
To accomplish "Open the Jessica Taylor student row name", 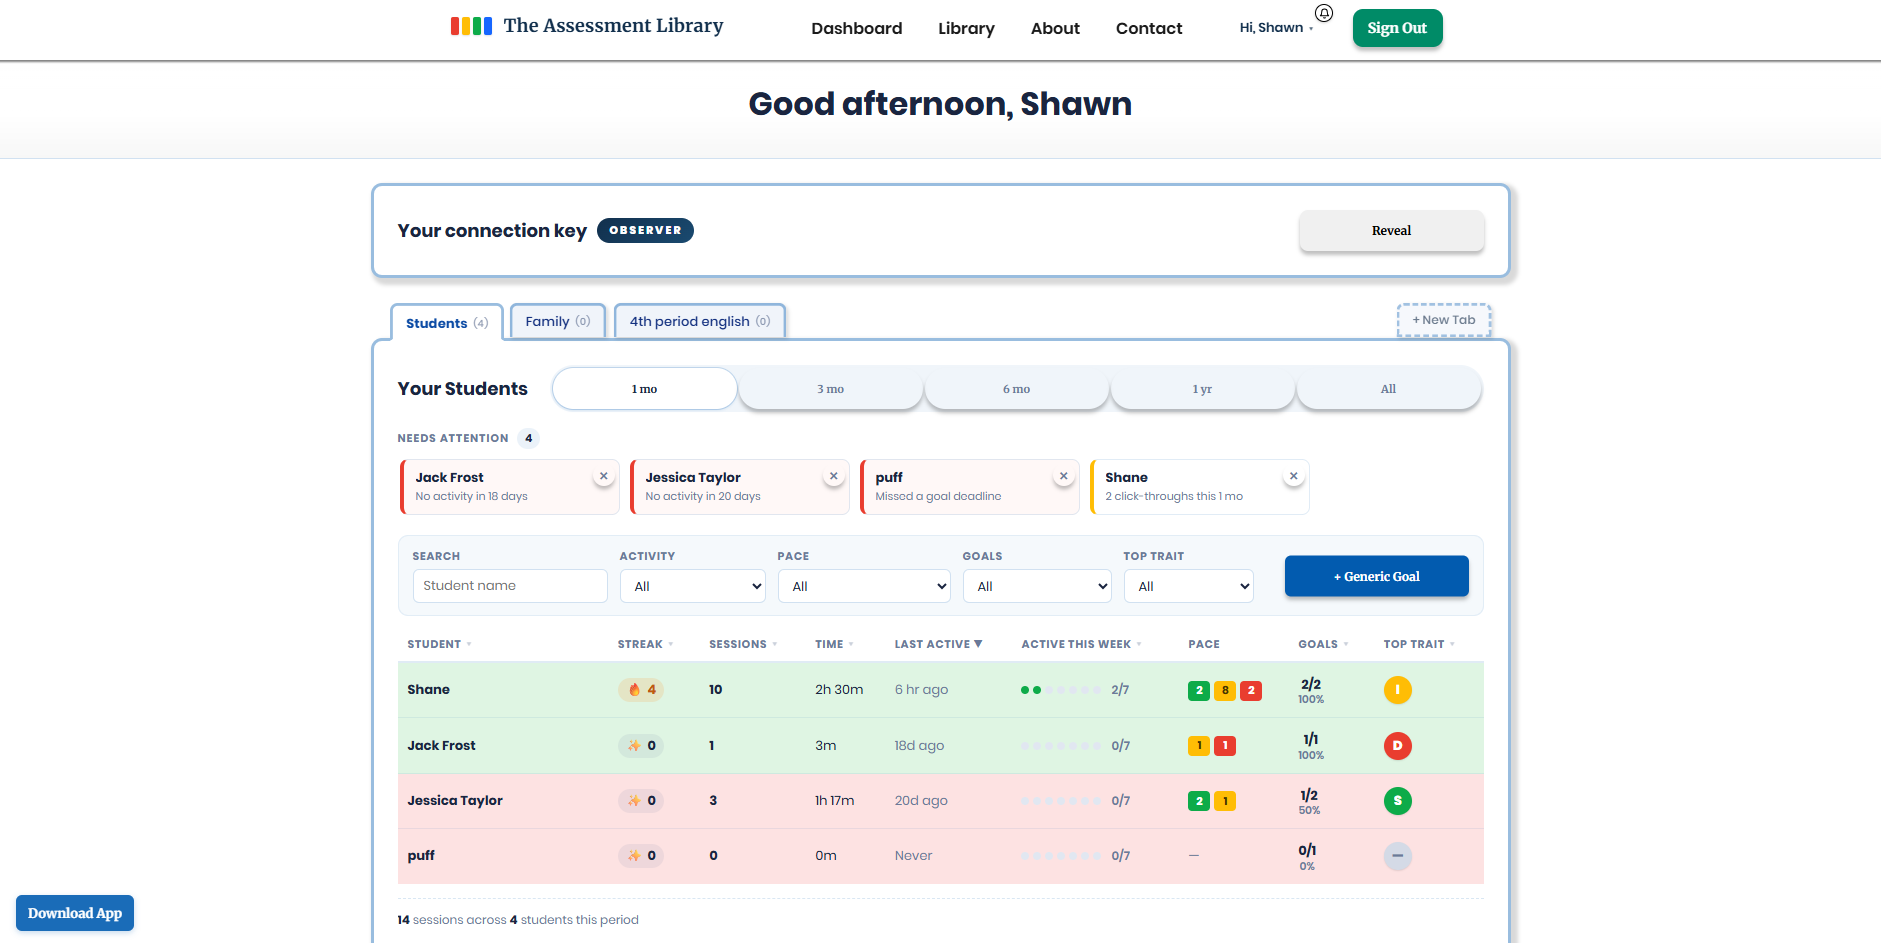I will pyautogui.click(x=455, y=801).
